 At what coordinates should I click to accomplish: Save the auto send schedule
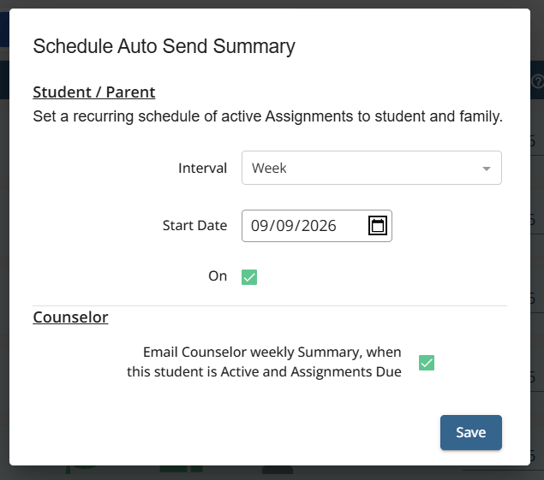pos(471,432)
